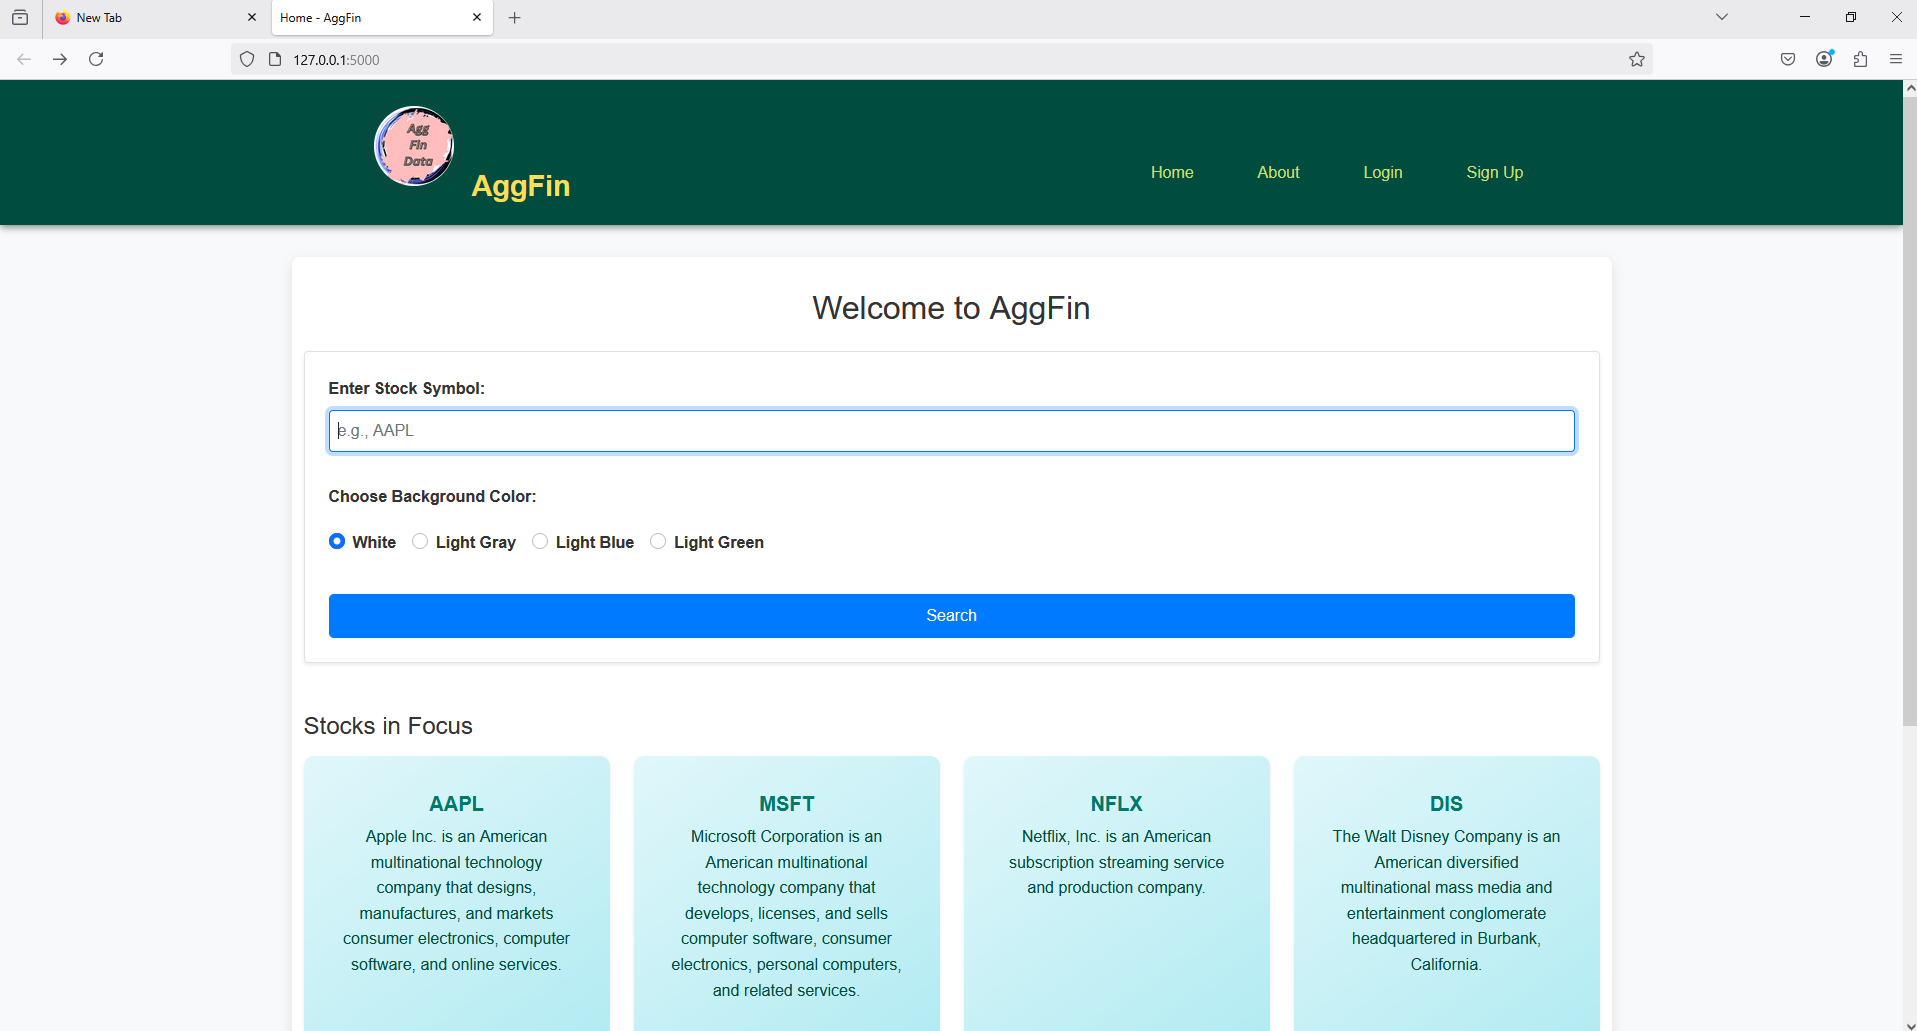Bookmark this page with the star icon

pyautogui.click(x=1637, y=59)
